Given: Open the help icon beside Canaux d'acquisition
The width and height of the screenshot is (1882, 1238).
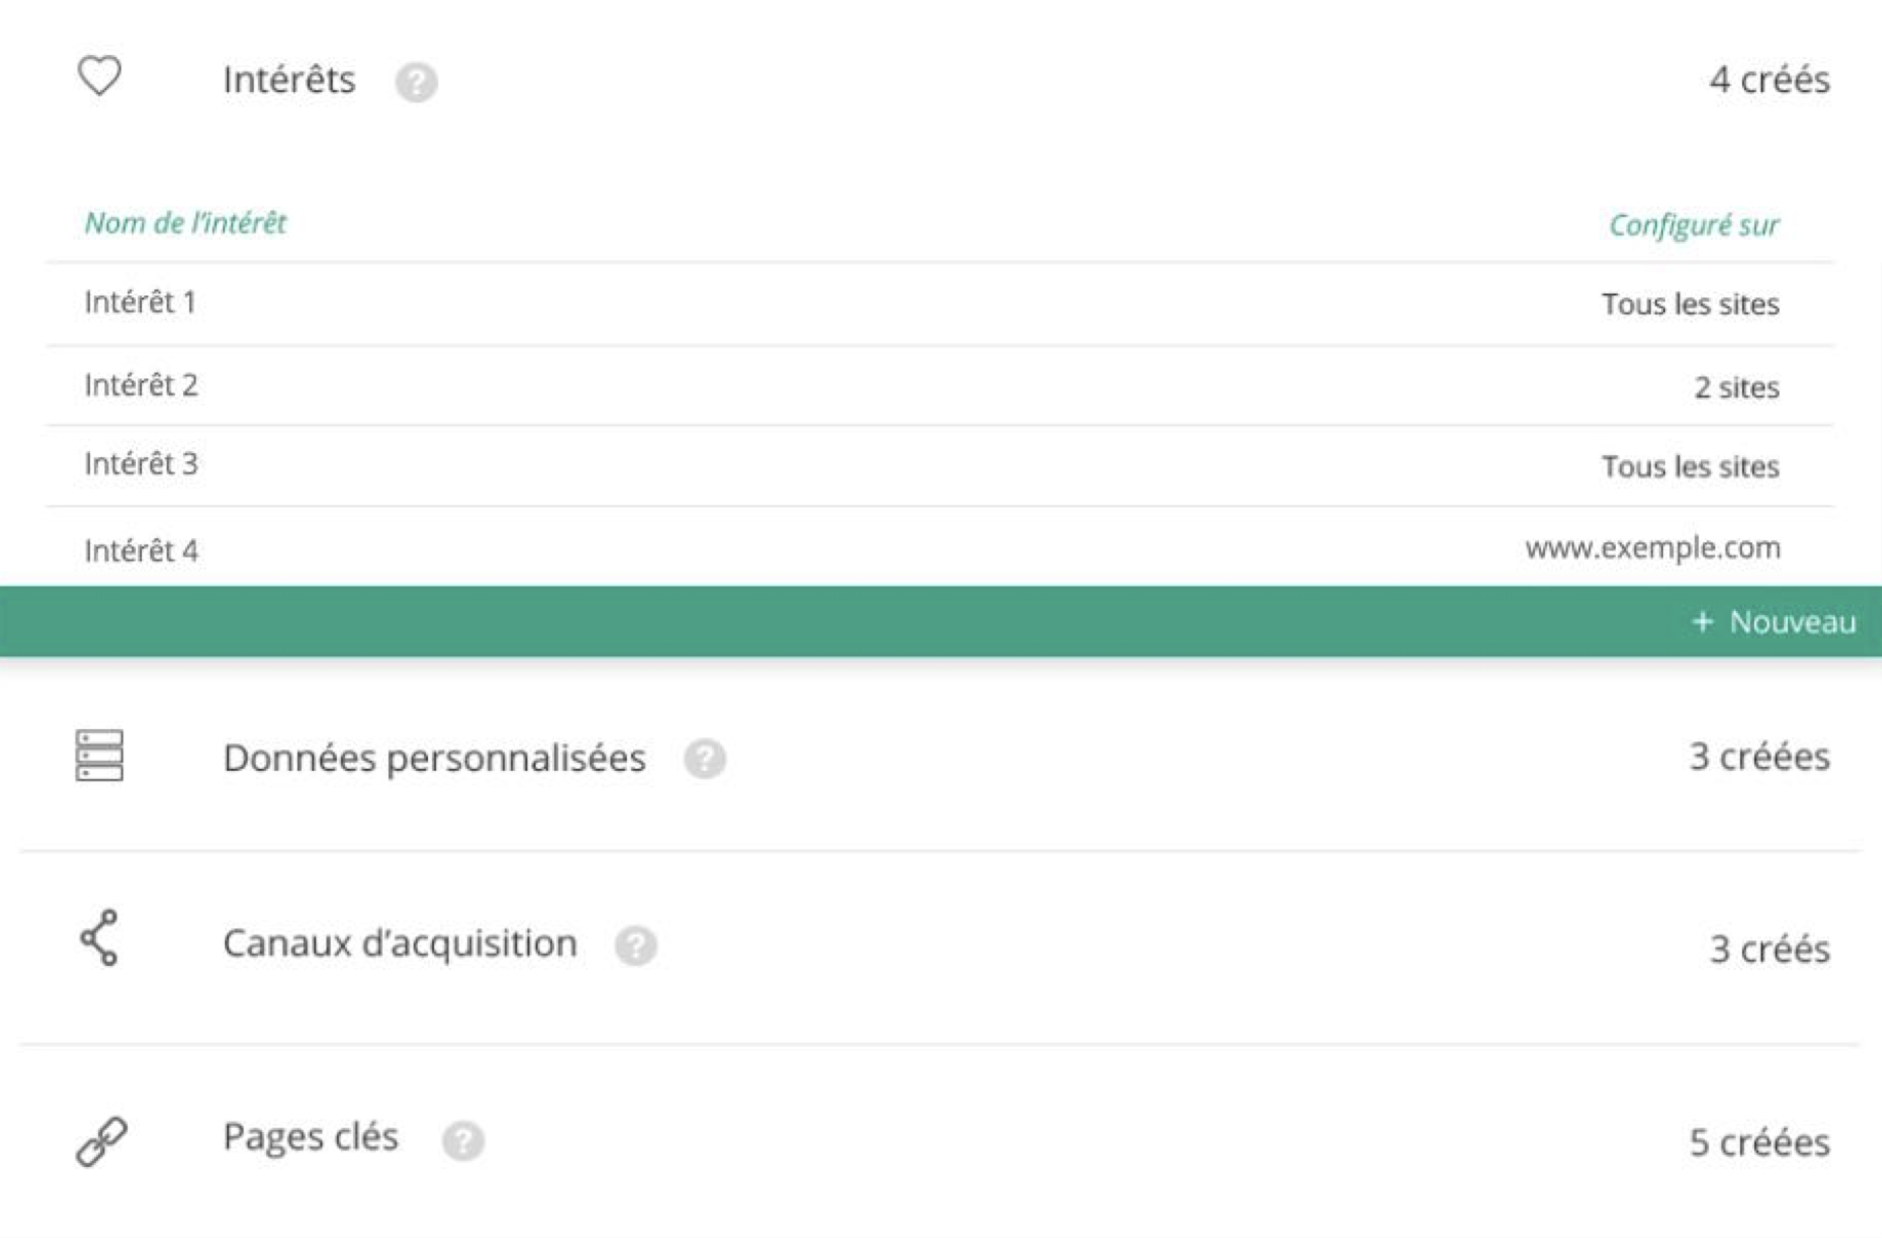Looking at the screenshot, I should point(636,945).
